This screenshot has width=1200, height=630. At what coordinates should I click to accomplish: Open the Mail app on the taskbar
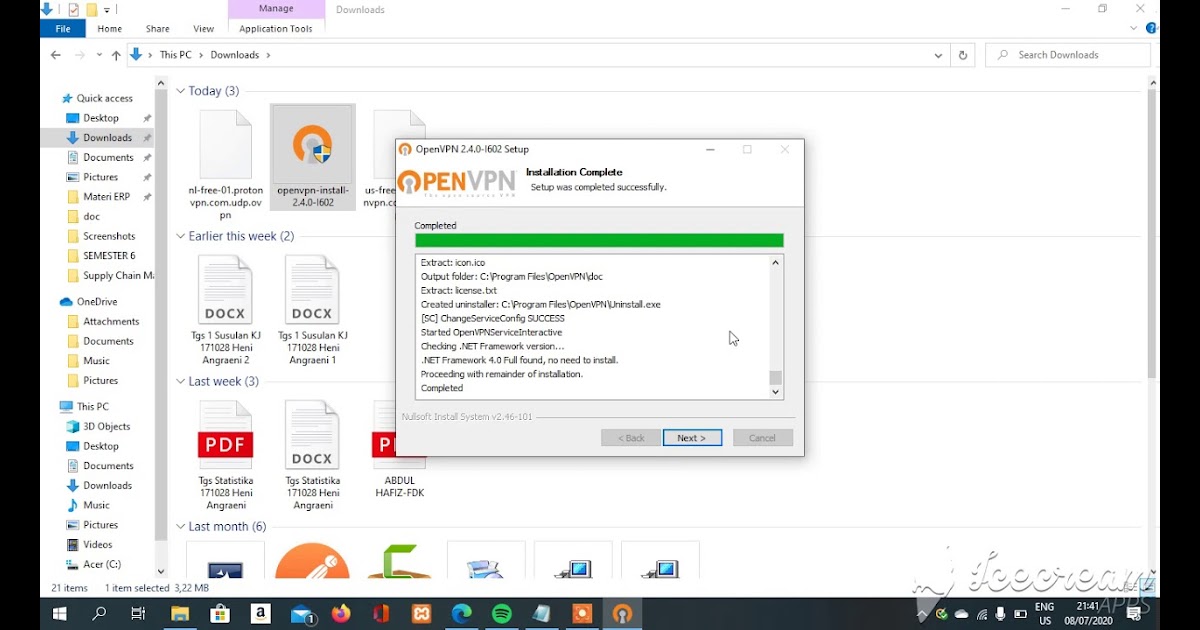(301, 614)
